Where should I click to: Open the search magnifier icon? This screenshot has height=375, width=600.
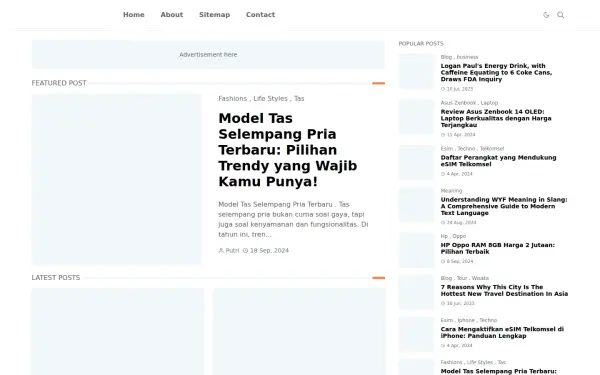(561, 15)
